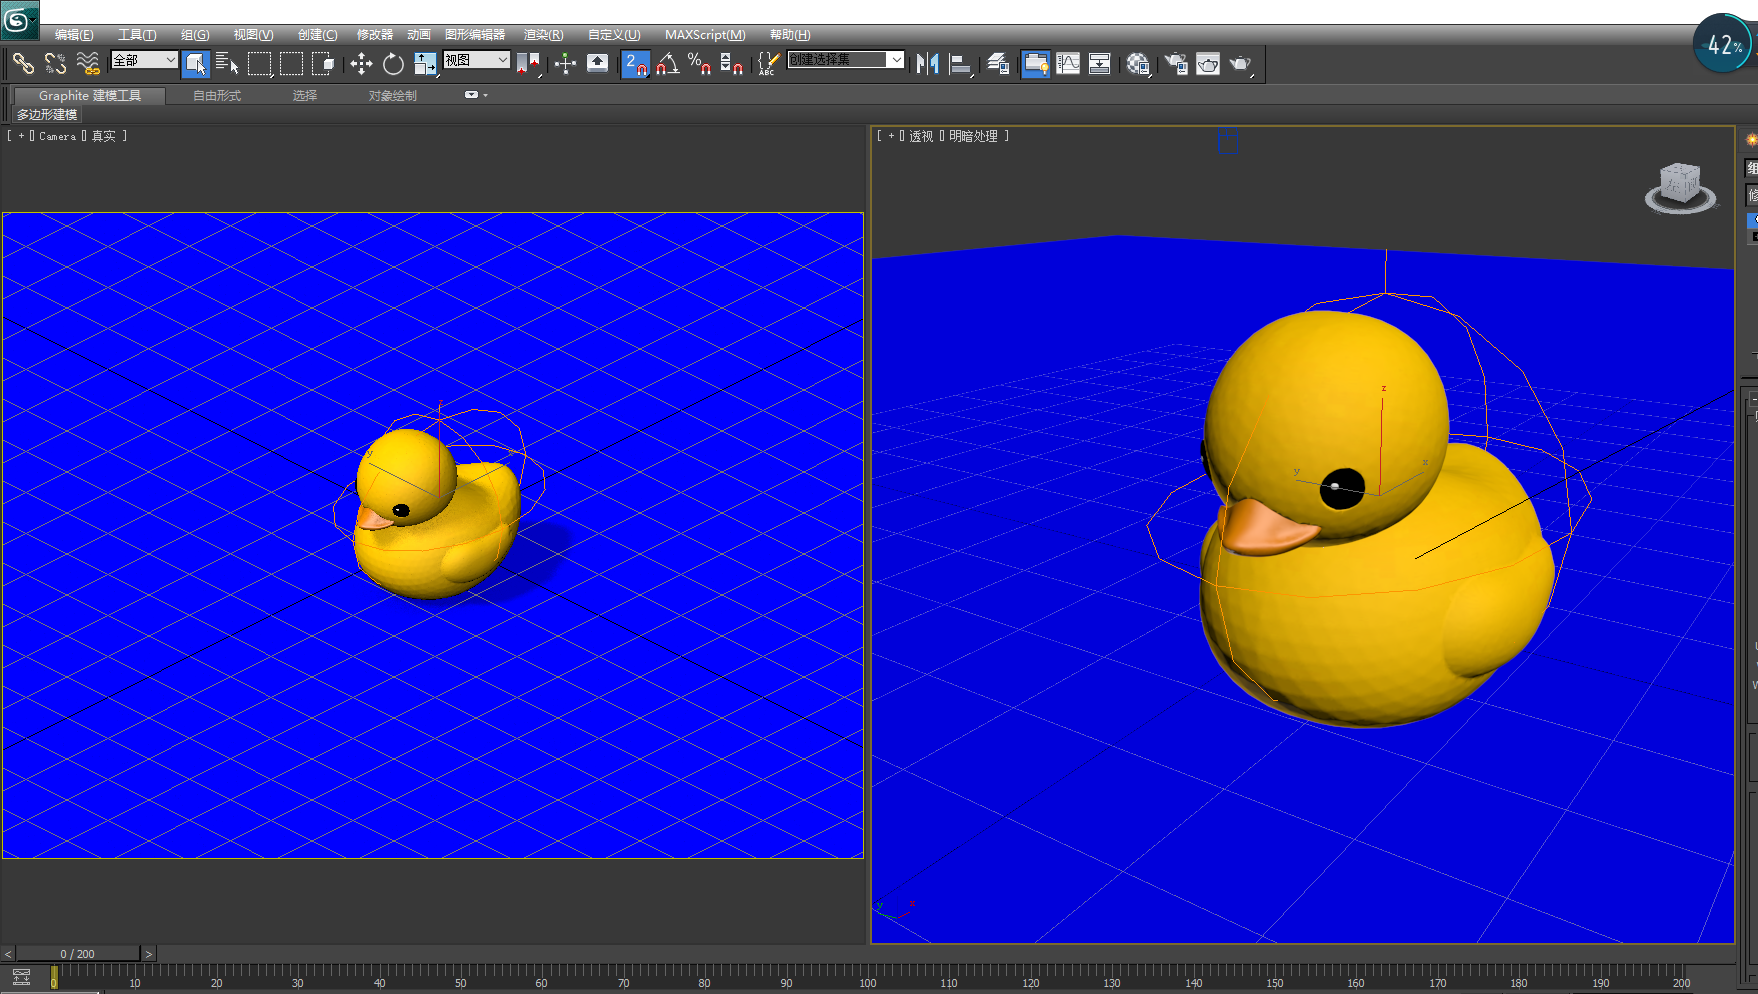Open the Material Editor
Image resolution: width=1758 pixels, height=994 pixels.
tap(1138, 64)
